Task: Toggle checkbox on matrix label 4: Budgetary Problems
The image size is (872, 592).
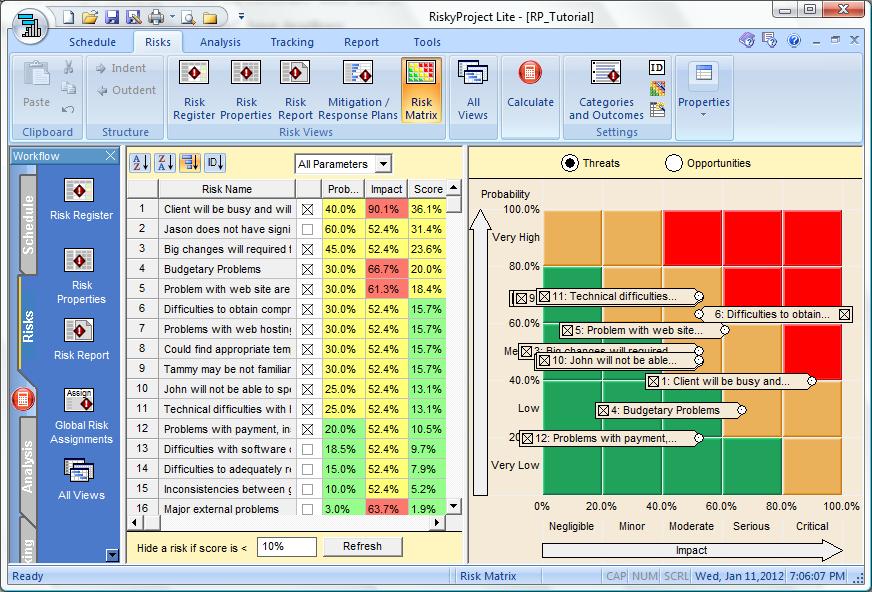Action: click(603, 411)
